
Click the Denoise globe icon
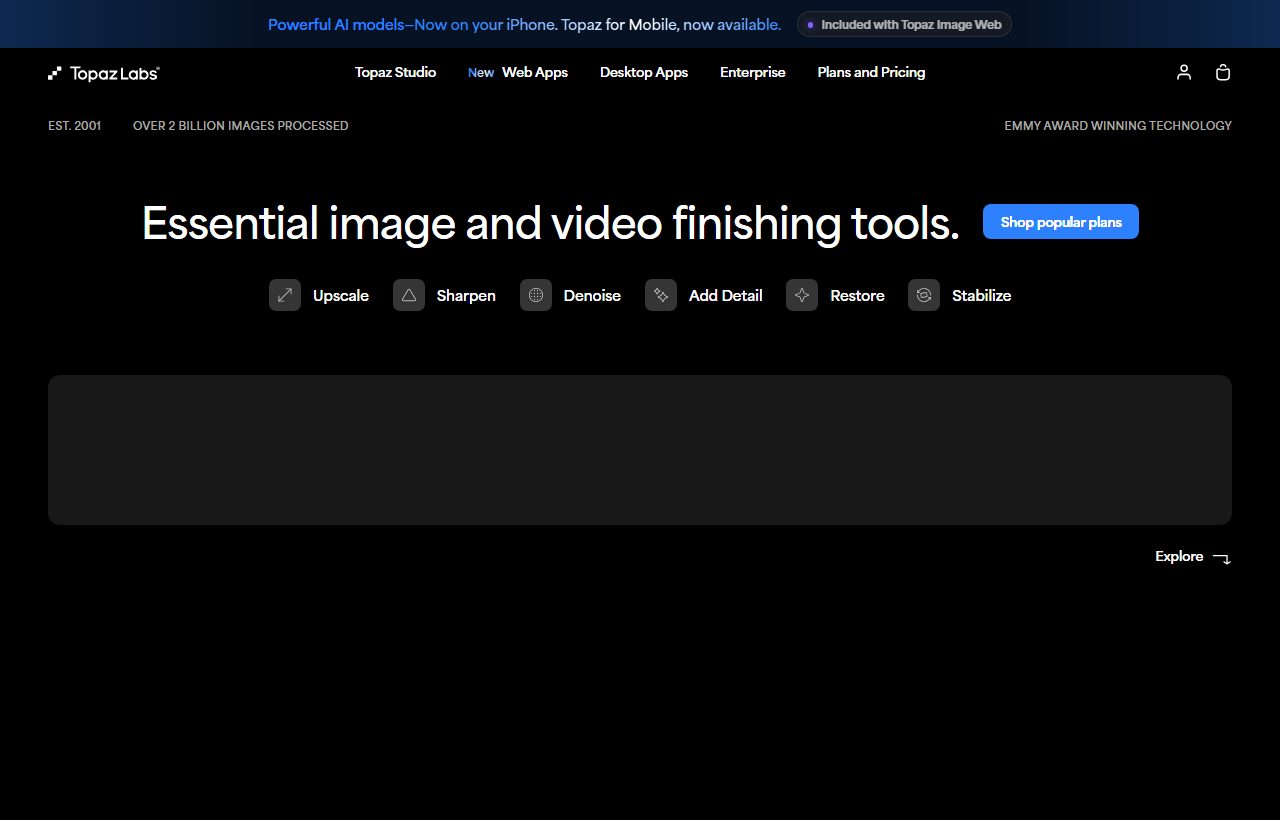pyautogui.click(x=536, y=295)
